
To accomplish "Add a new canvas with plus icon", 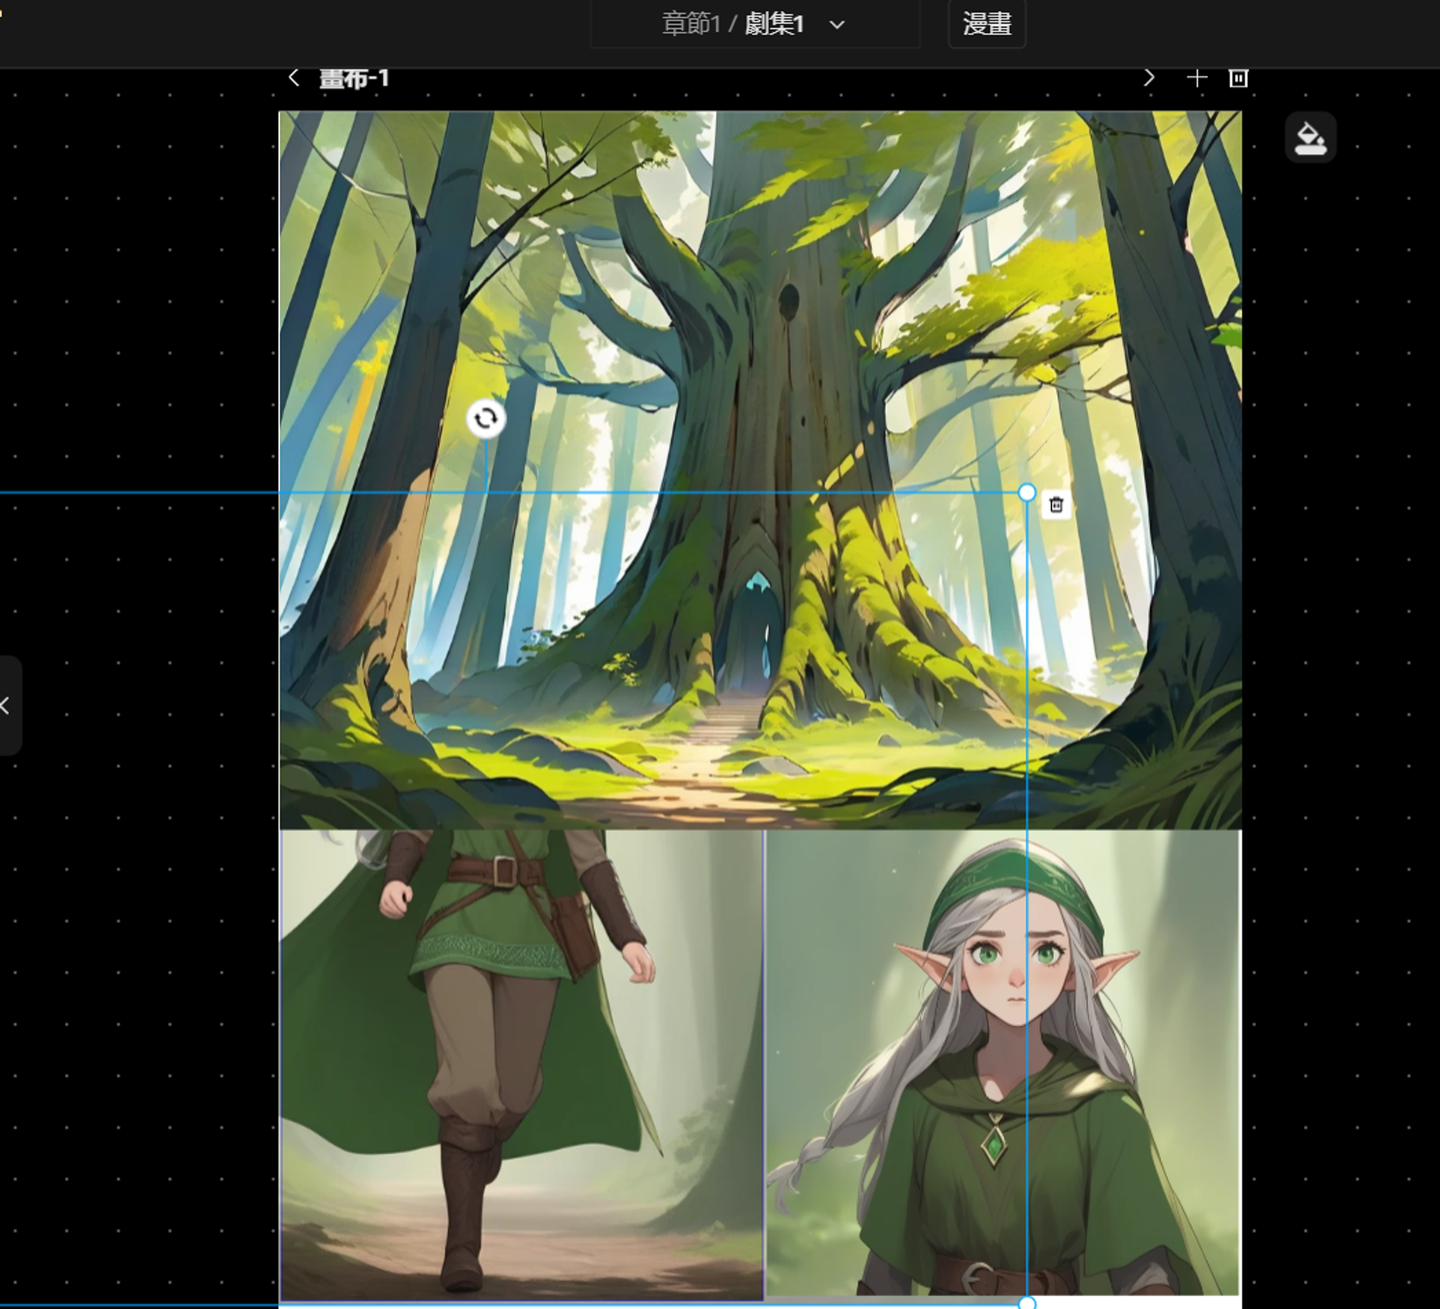I will click(x=1196, y=78).
